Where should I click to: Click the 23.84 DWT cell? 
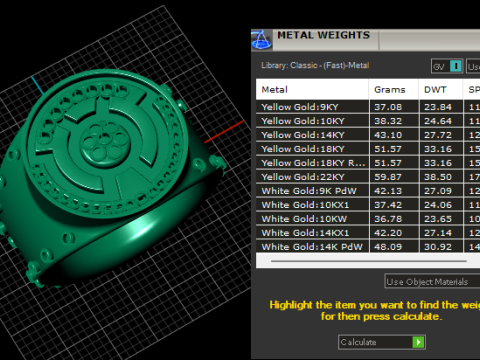(441, 107)
